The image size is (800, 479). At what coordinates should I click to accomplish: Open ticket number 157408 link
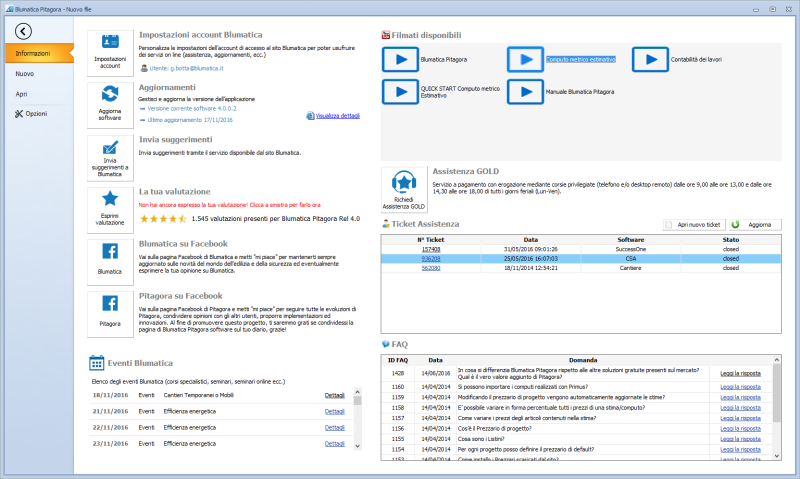[x=431, y=249]
